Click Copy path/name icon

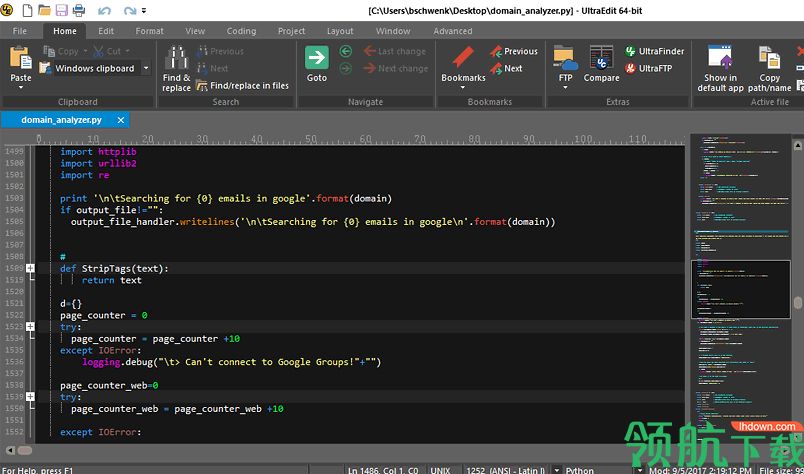pos(769,57)
